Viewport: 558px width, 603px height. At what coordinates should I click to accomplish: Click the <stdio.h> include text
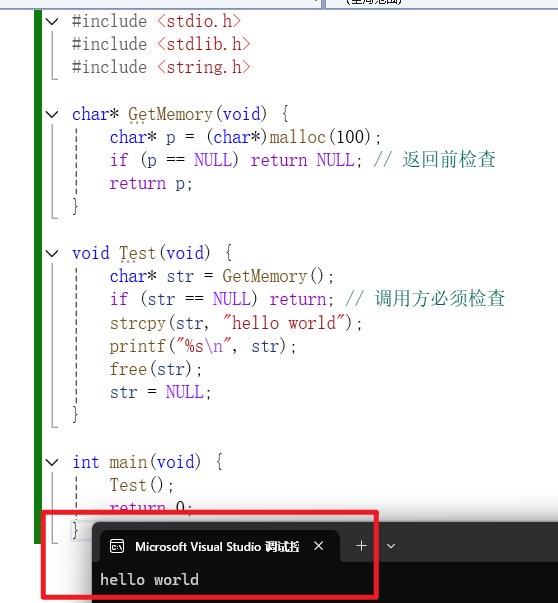[199, 22]
